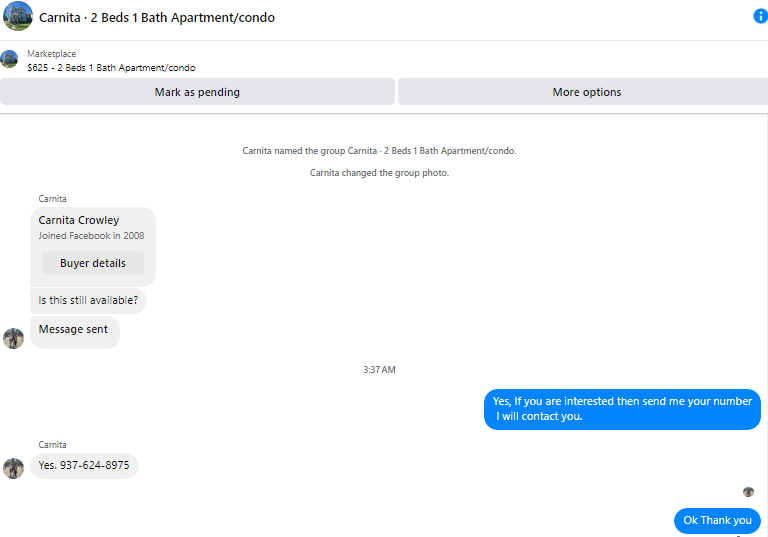Click the seen-by avatar indicator

748,492
